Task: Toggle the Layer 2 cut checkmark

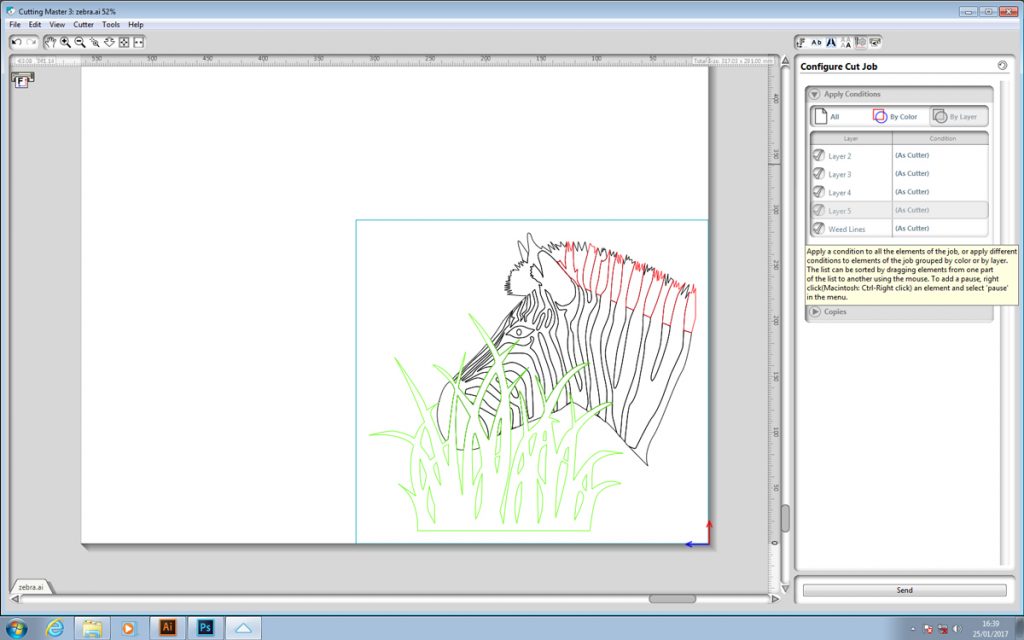Action: [x=819, y=155]
